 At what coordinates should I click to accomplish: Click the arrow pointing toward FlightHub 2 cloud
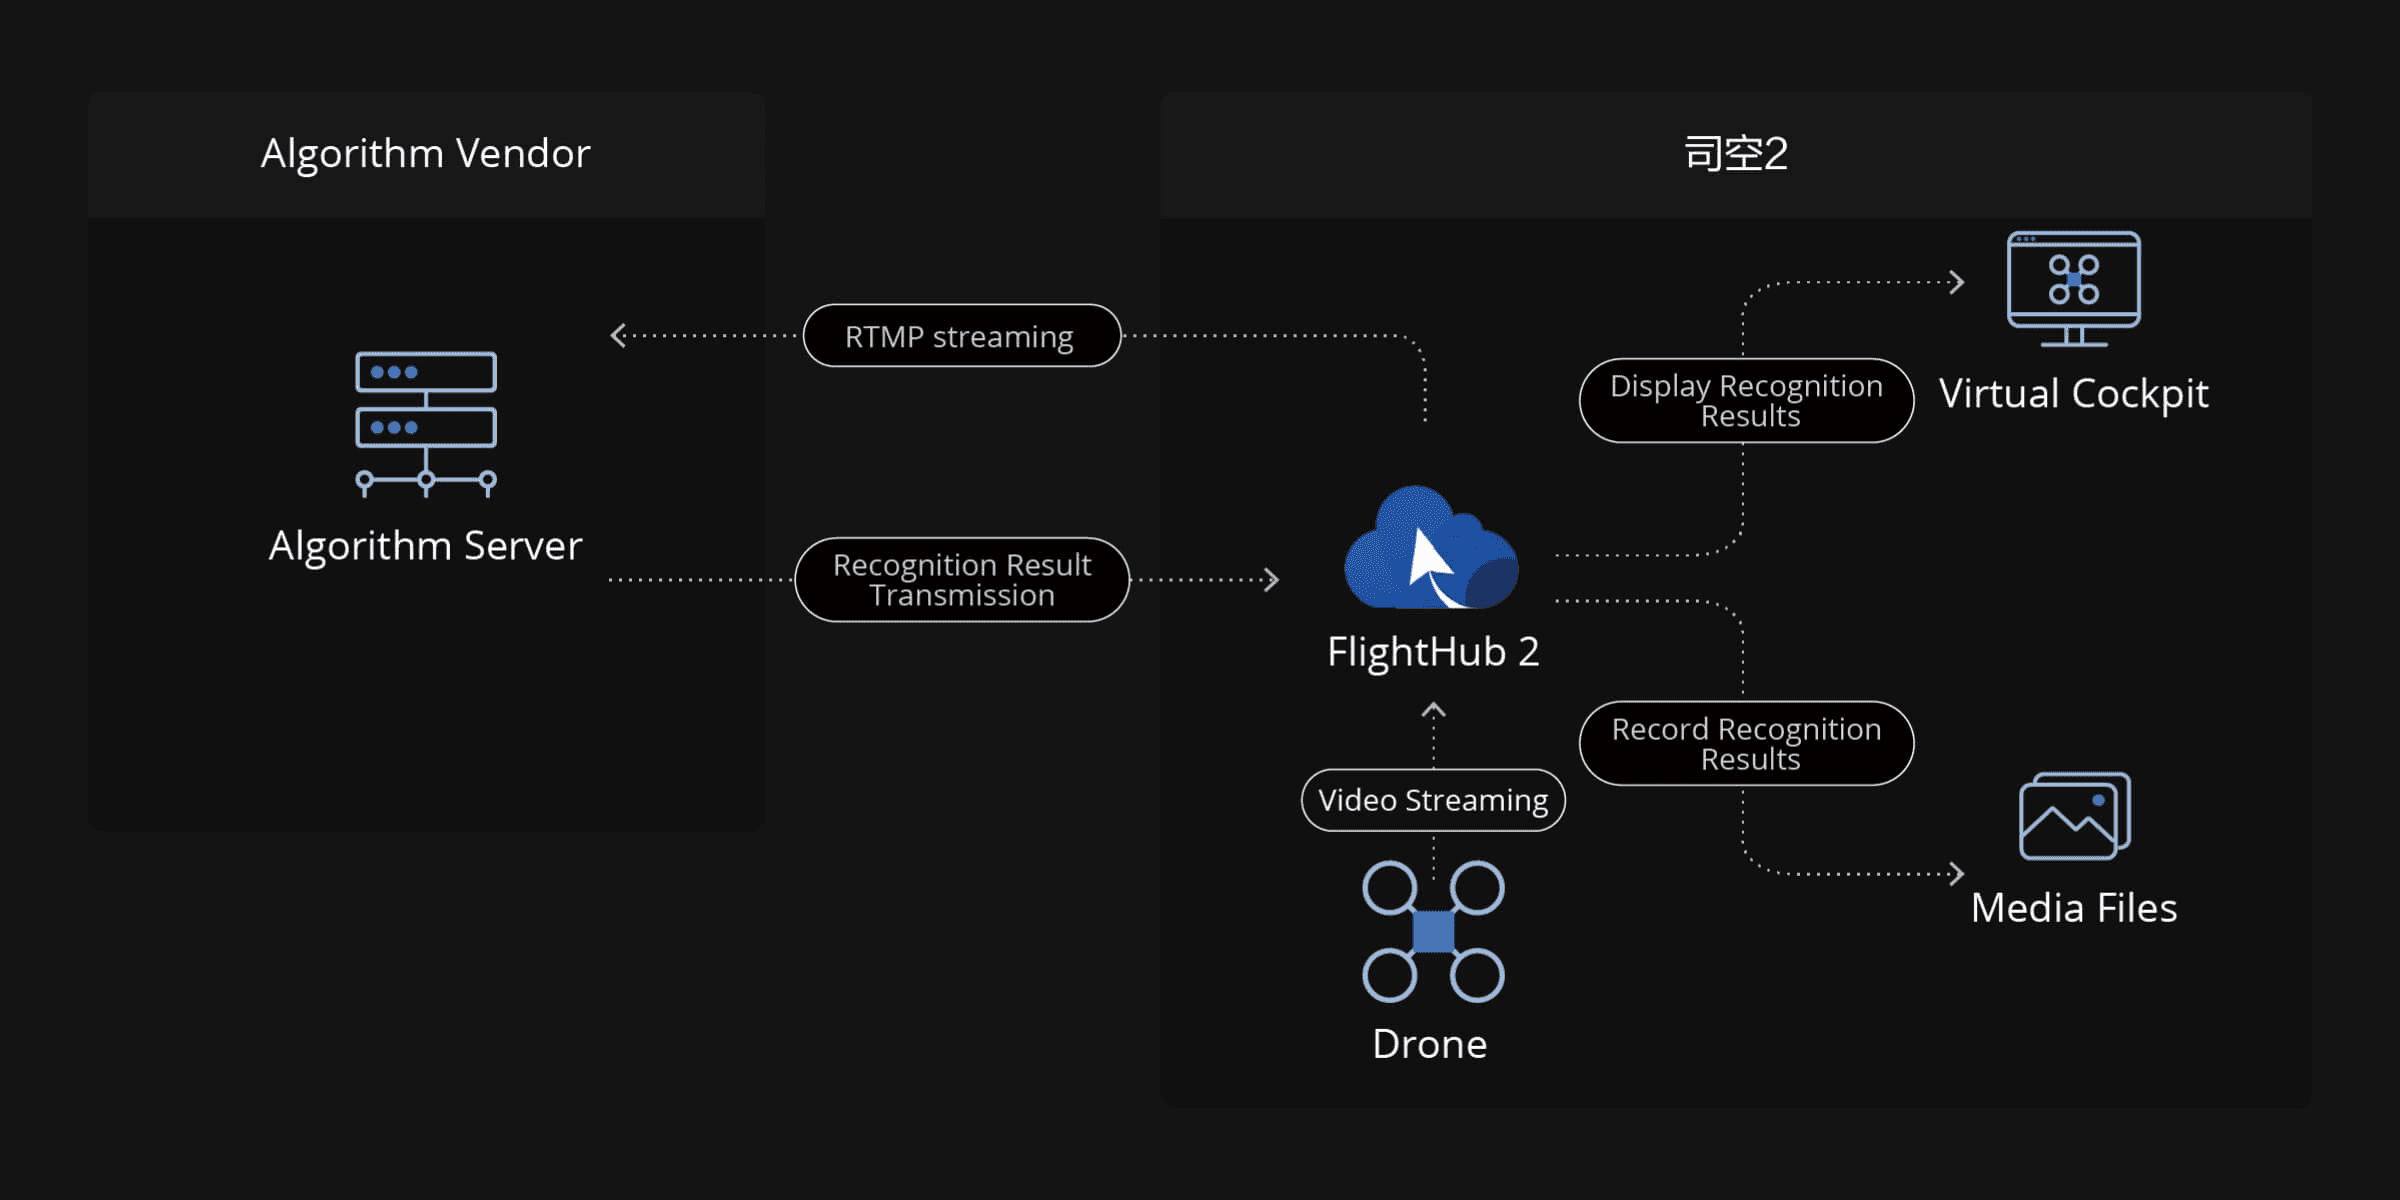[x=1271, y=580]
